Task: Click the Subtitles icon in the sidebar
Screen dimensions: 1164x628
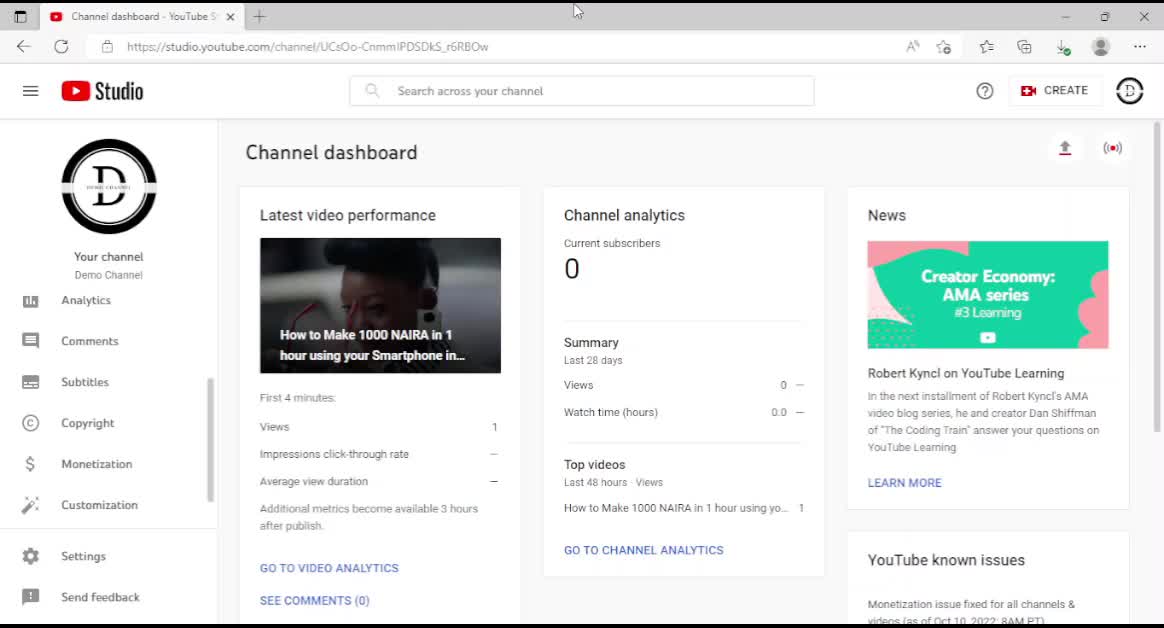Action: click(x=30, y=382)
